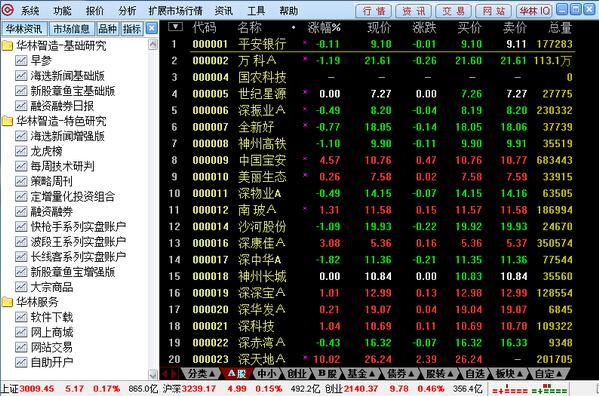Switch to the 华林资讯 tab
Image resolution: width=599 pixels, height=396 pixels.
24,29
